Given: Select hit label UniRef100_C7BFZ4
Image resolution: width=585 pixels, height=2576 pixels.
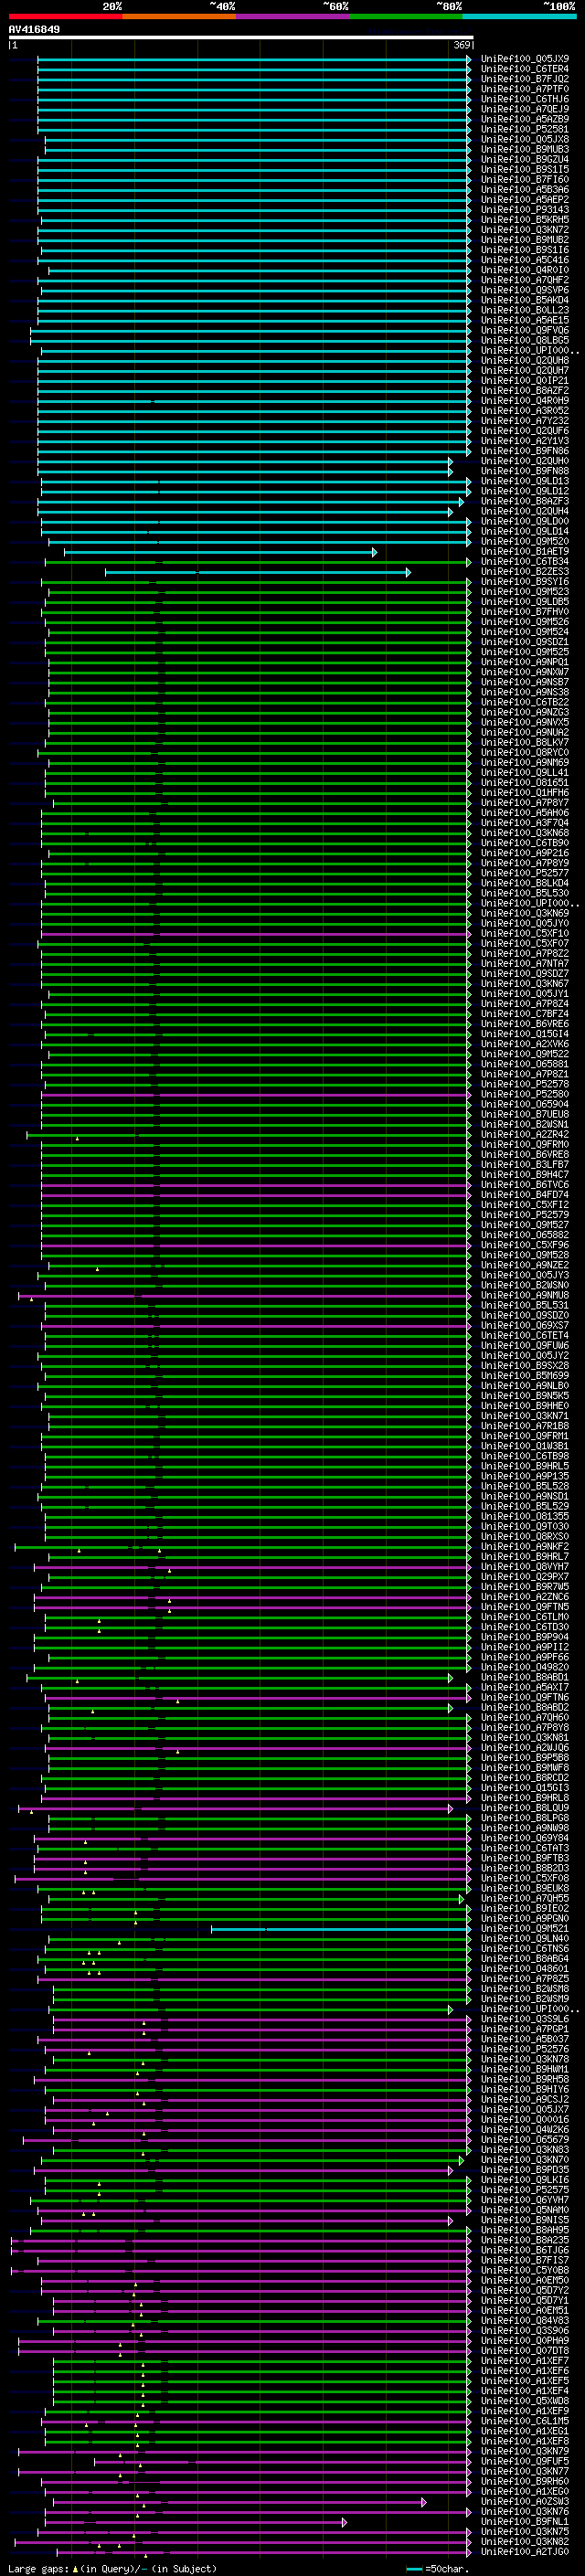Looking at the screenshot, I should click(525, 1014).
